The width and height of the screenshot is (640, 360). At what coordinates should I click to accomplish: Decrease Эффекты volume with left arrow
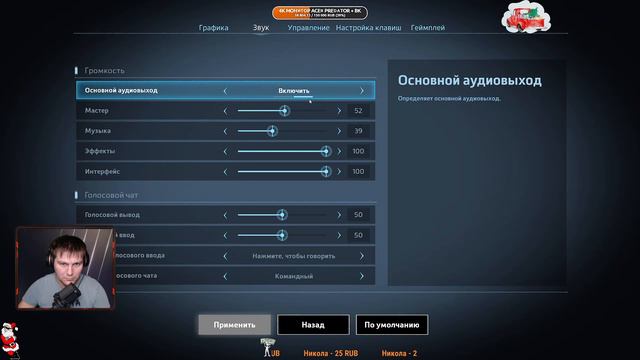225,151
